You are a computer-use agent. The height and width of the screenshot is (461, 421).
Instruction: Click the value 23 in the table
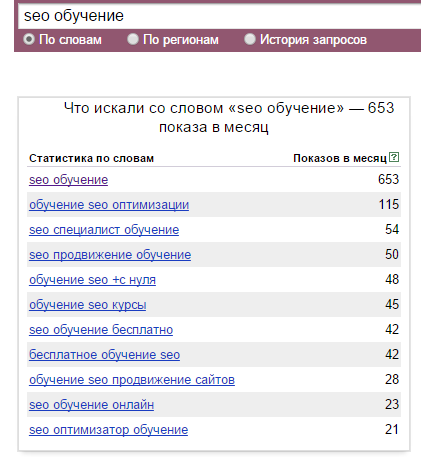tap(392, 404)
